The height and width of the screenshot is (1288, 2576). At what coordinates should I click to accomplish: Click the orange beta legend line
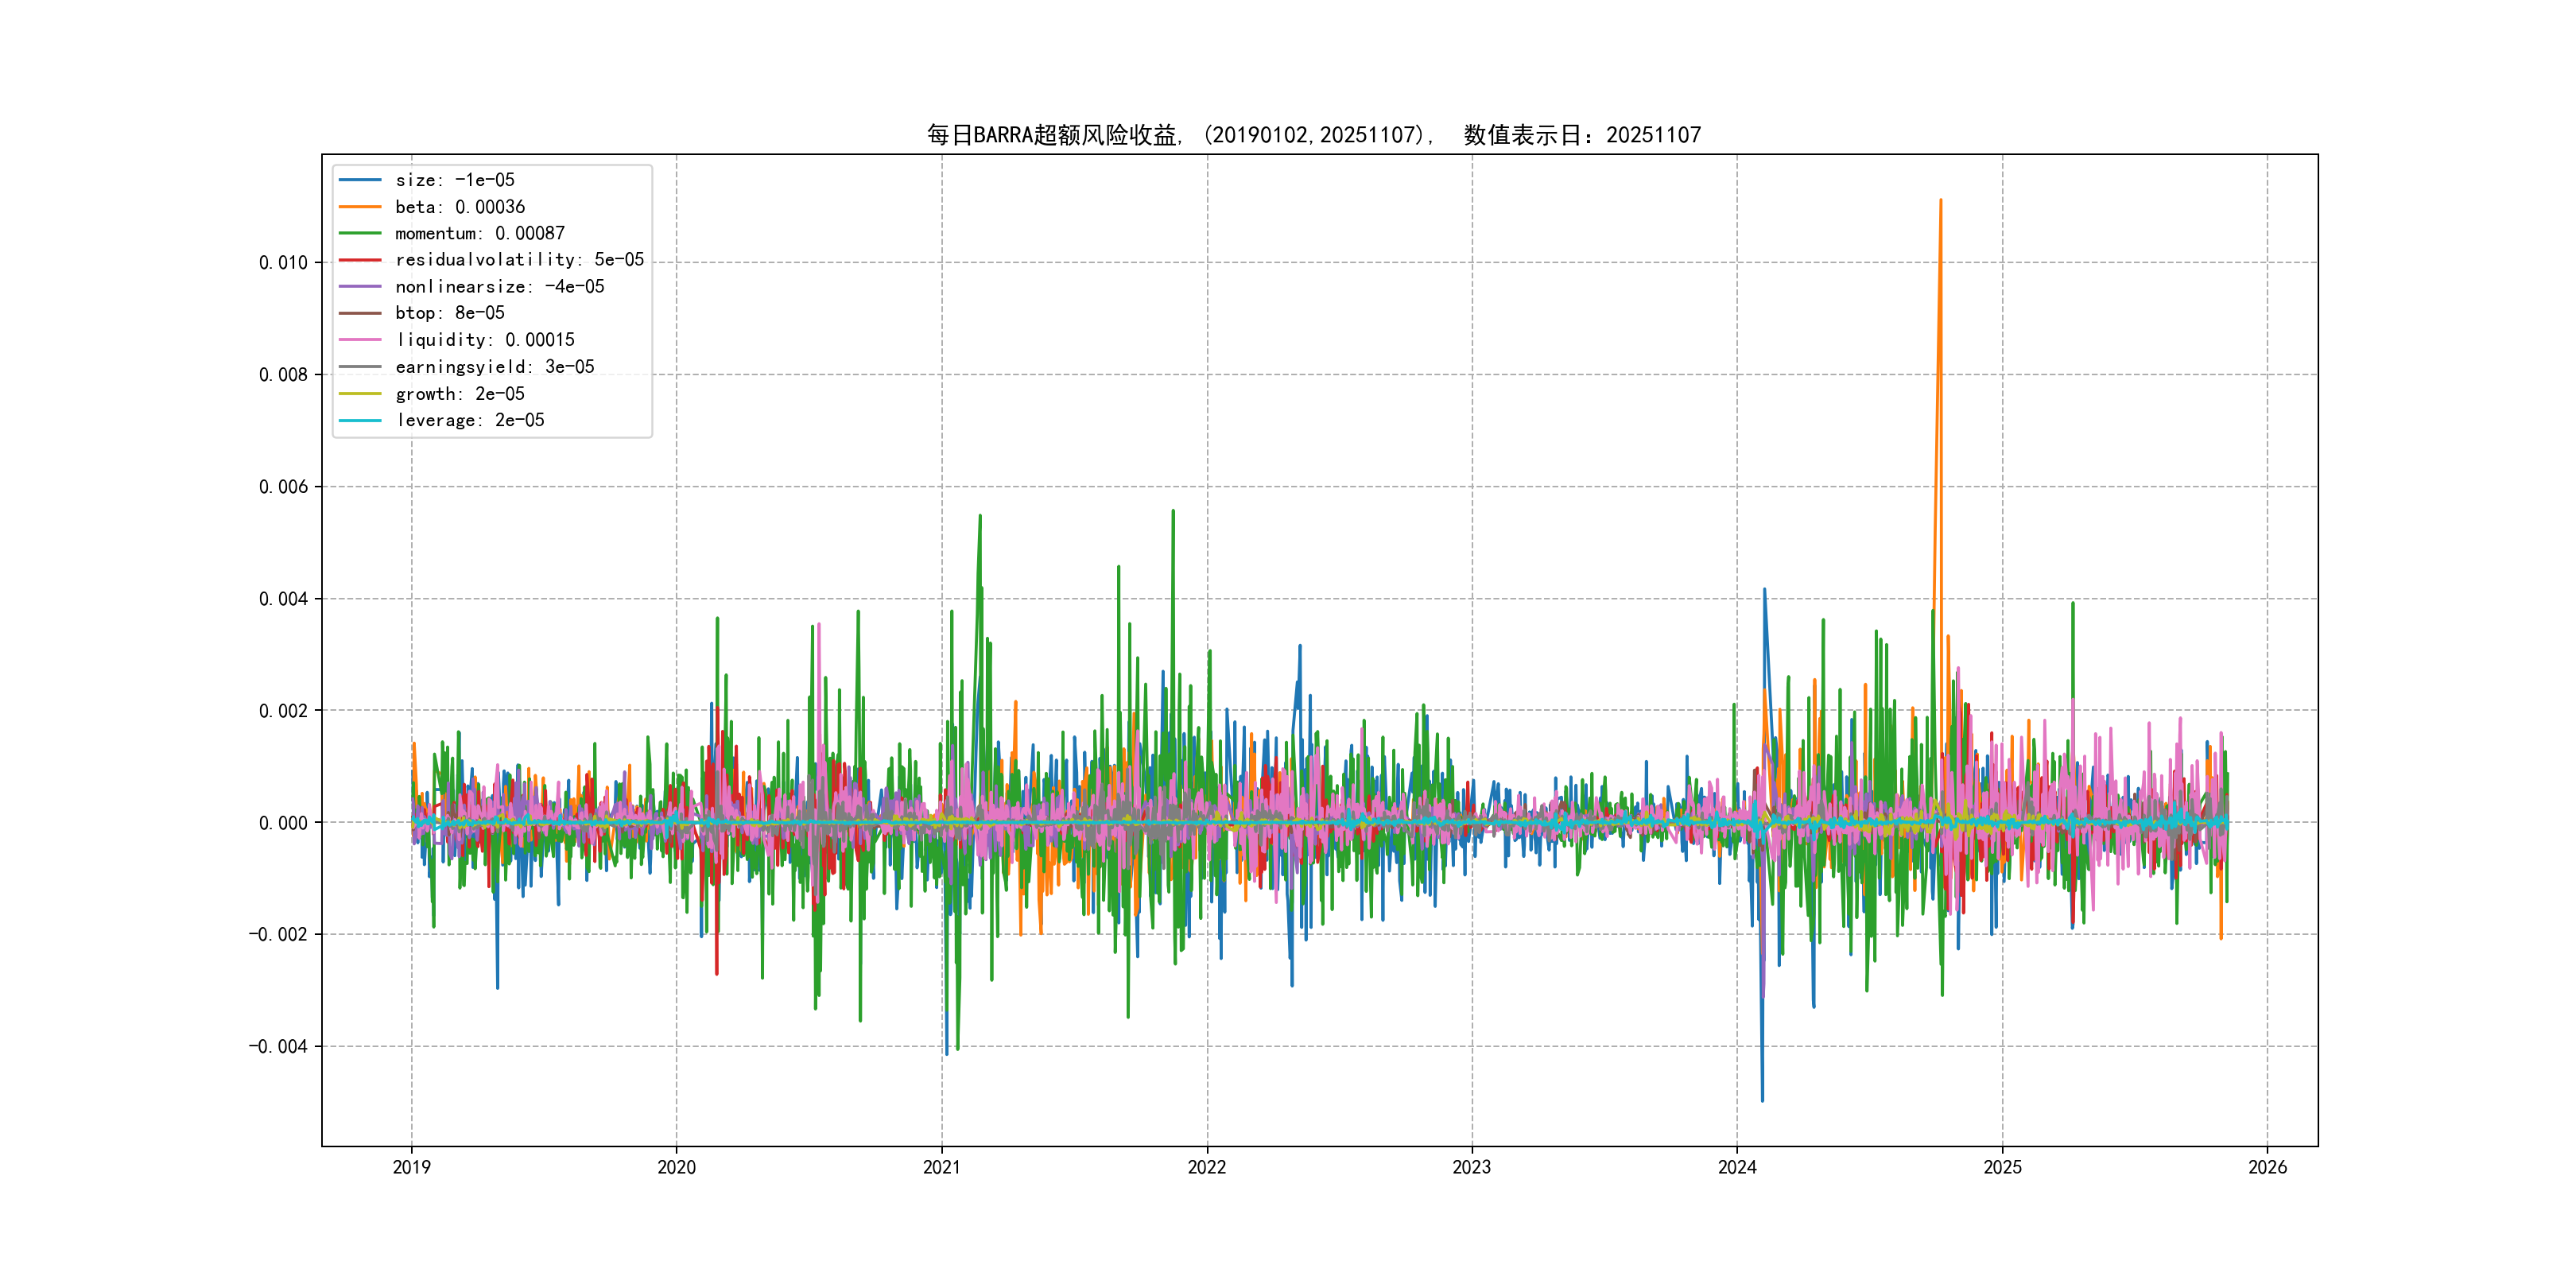360,207
